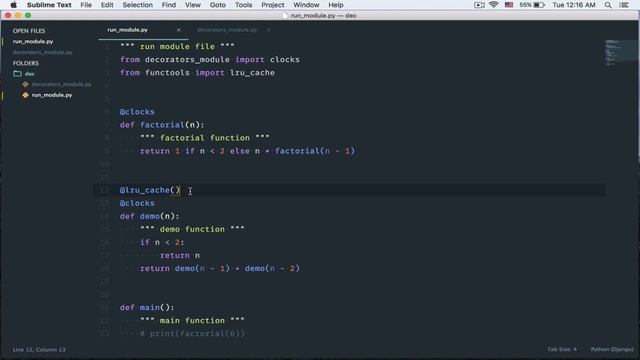Click 'from functools import lru_cache' line
The height and width of the screenshot is (360, 640).
click(198, 73)
